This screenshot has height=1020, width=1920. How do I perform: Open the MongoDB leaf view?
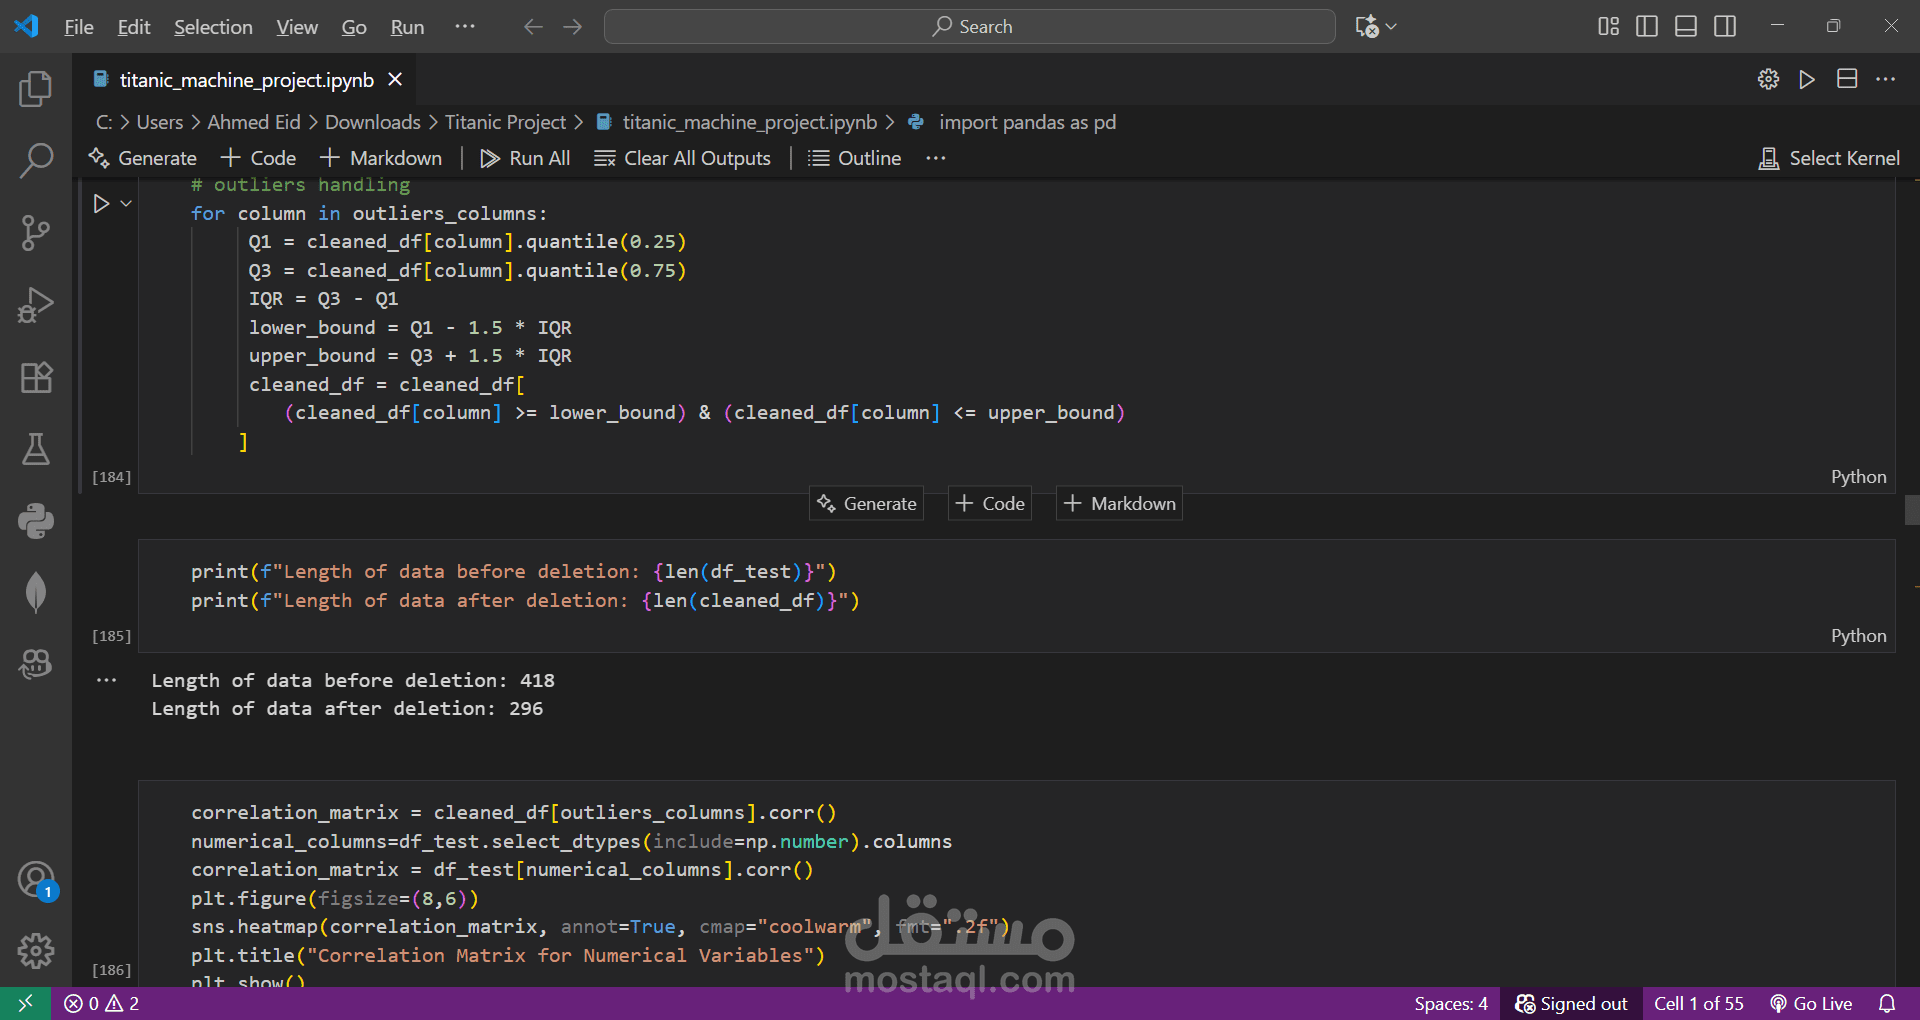pos(36,592)
